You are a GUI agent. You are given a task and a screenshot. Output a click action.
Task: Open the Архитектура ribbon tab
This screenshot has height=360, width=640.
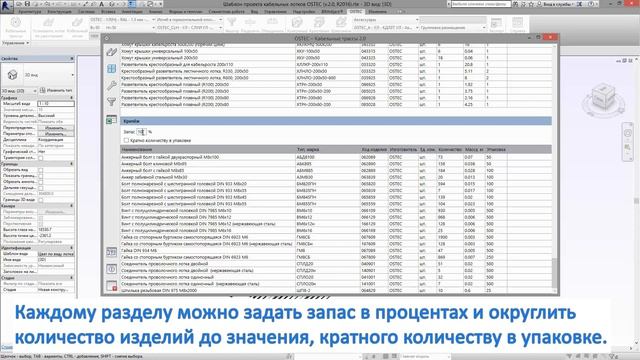[x=30, y=11]
